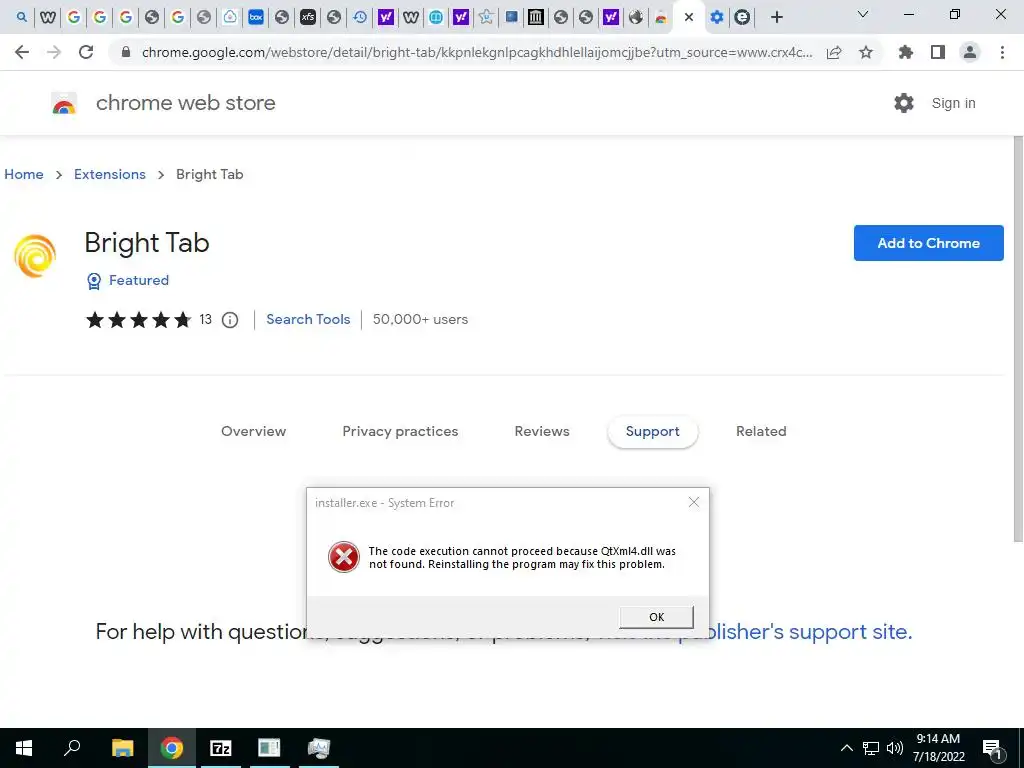Switch to the rainbow web store tab
The height and width of the screenshot is (768, 1024).
pyautogui.click(x=661, y=17)
